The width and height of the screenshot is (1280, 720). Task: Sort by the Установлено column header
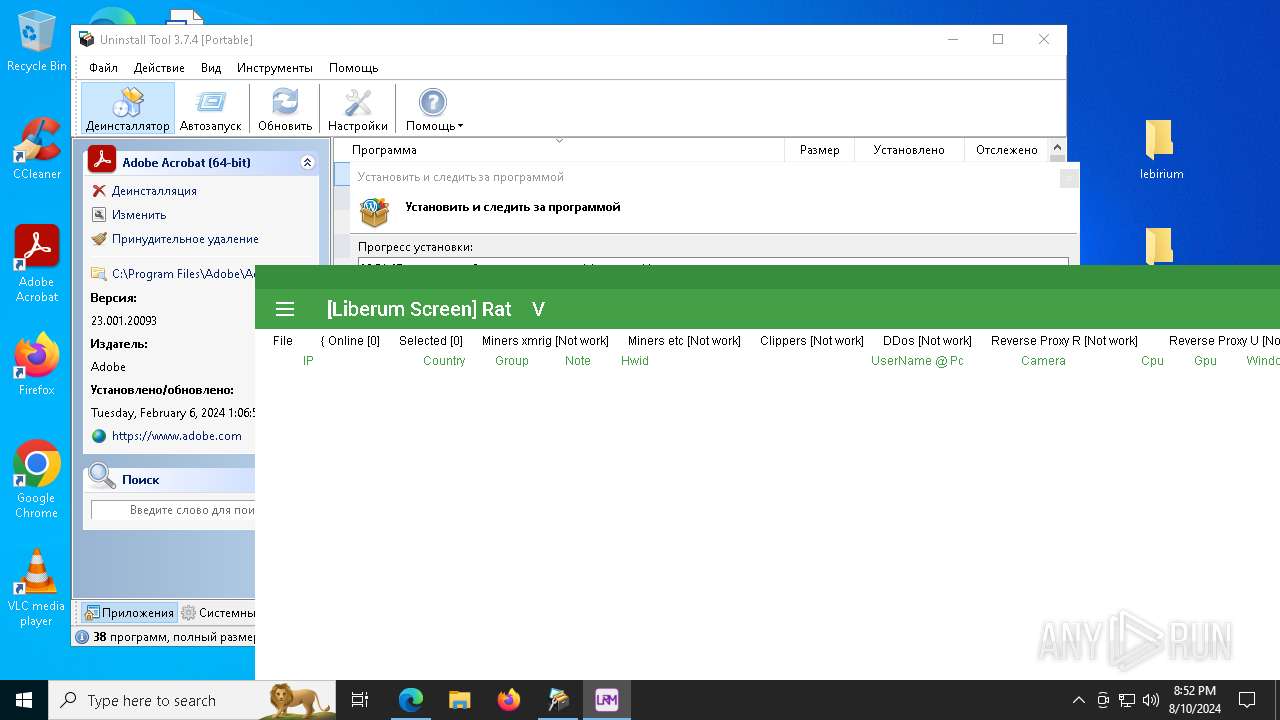tap(908, 150)
